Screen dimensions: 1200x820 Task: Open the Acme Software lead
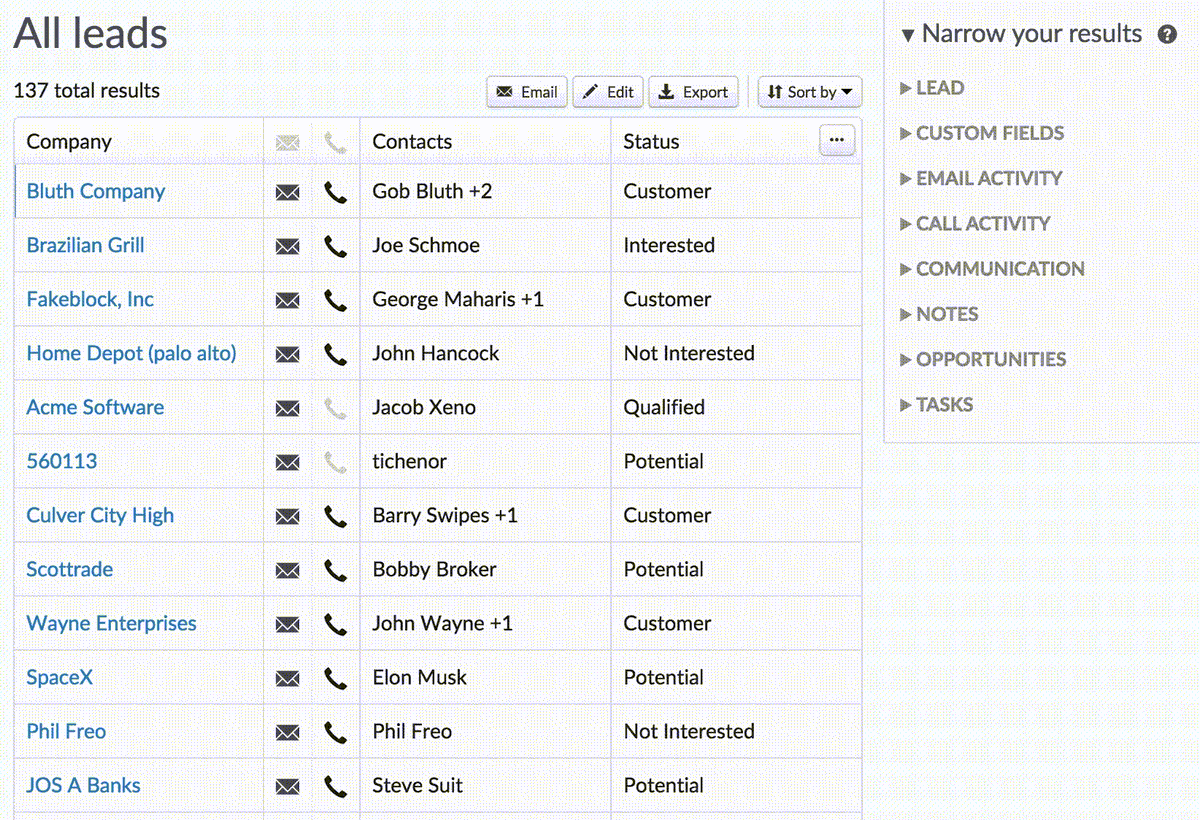tap(95, 407)
